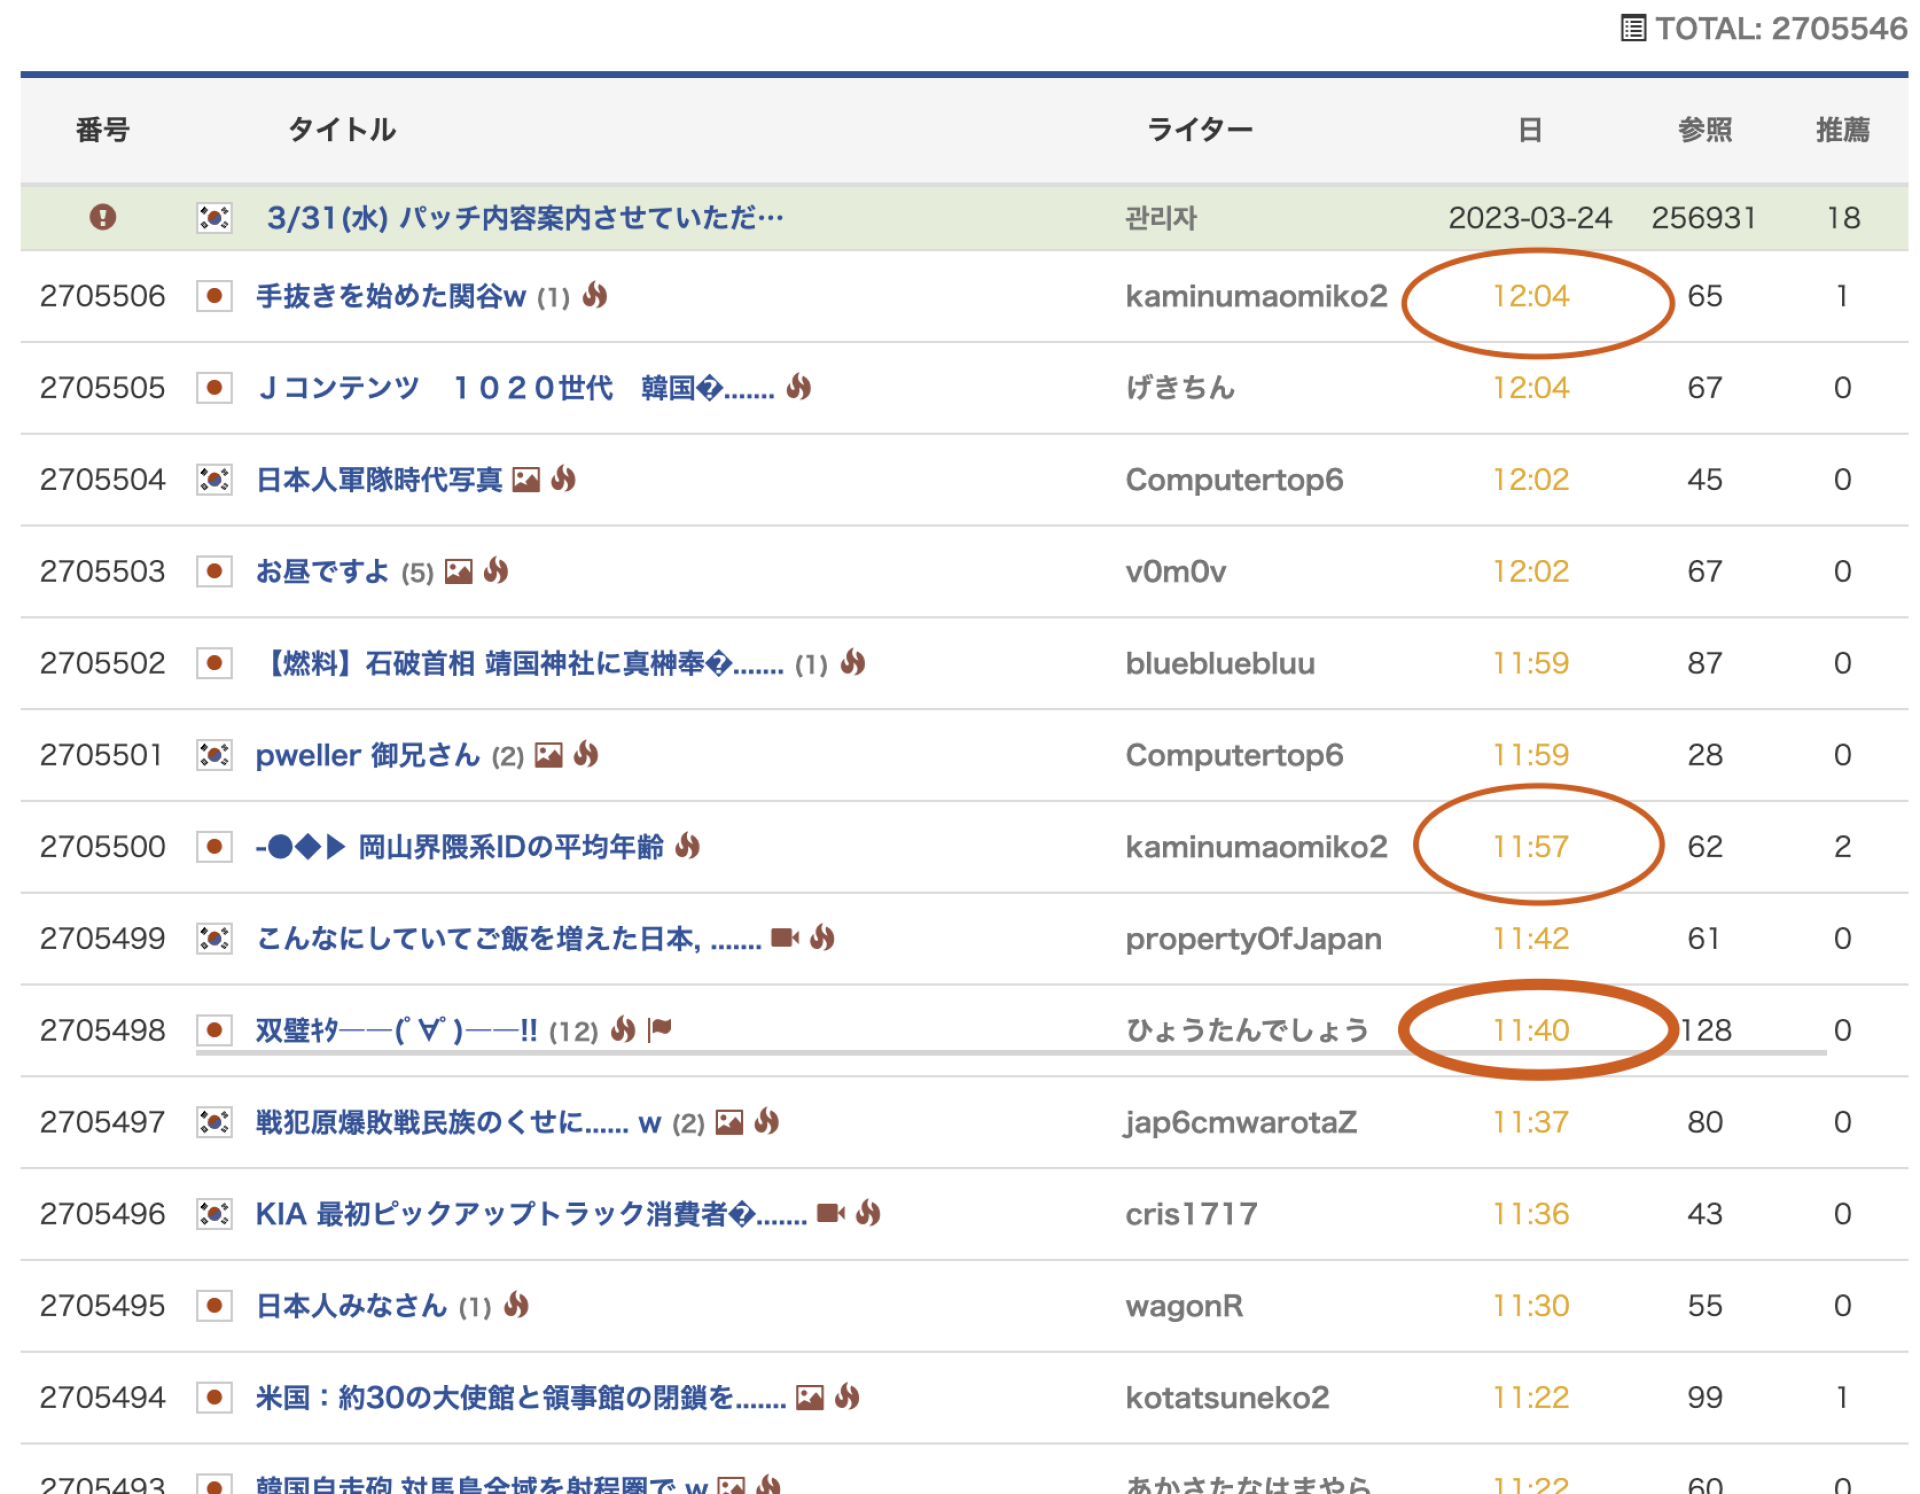This screenshot has height=1494, width=1920.
Task: Click writer name Computertop6 on post 2705504
Action: [x=1234, y=480]
